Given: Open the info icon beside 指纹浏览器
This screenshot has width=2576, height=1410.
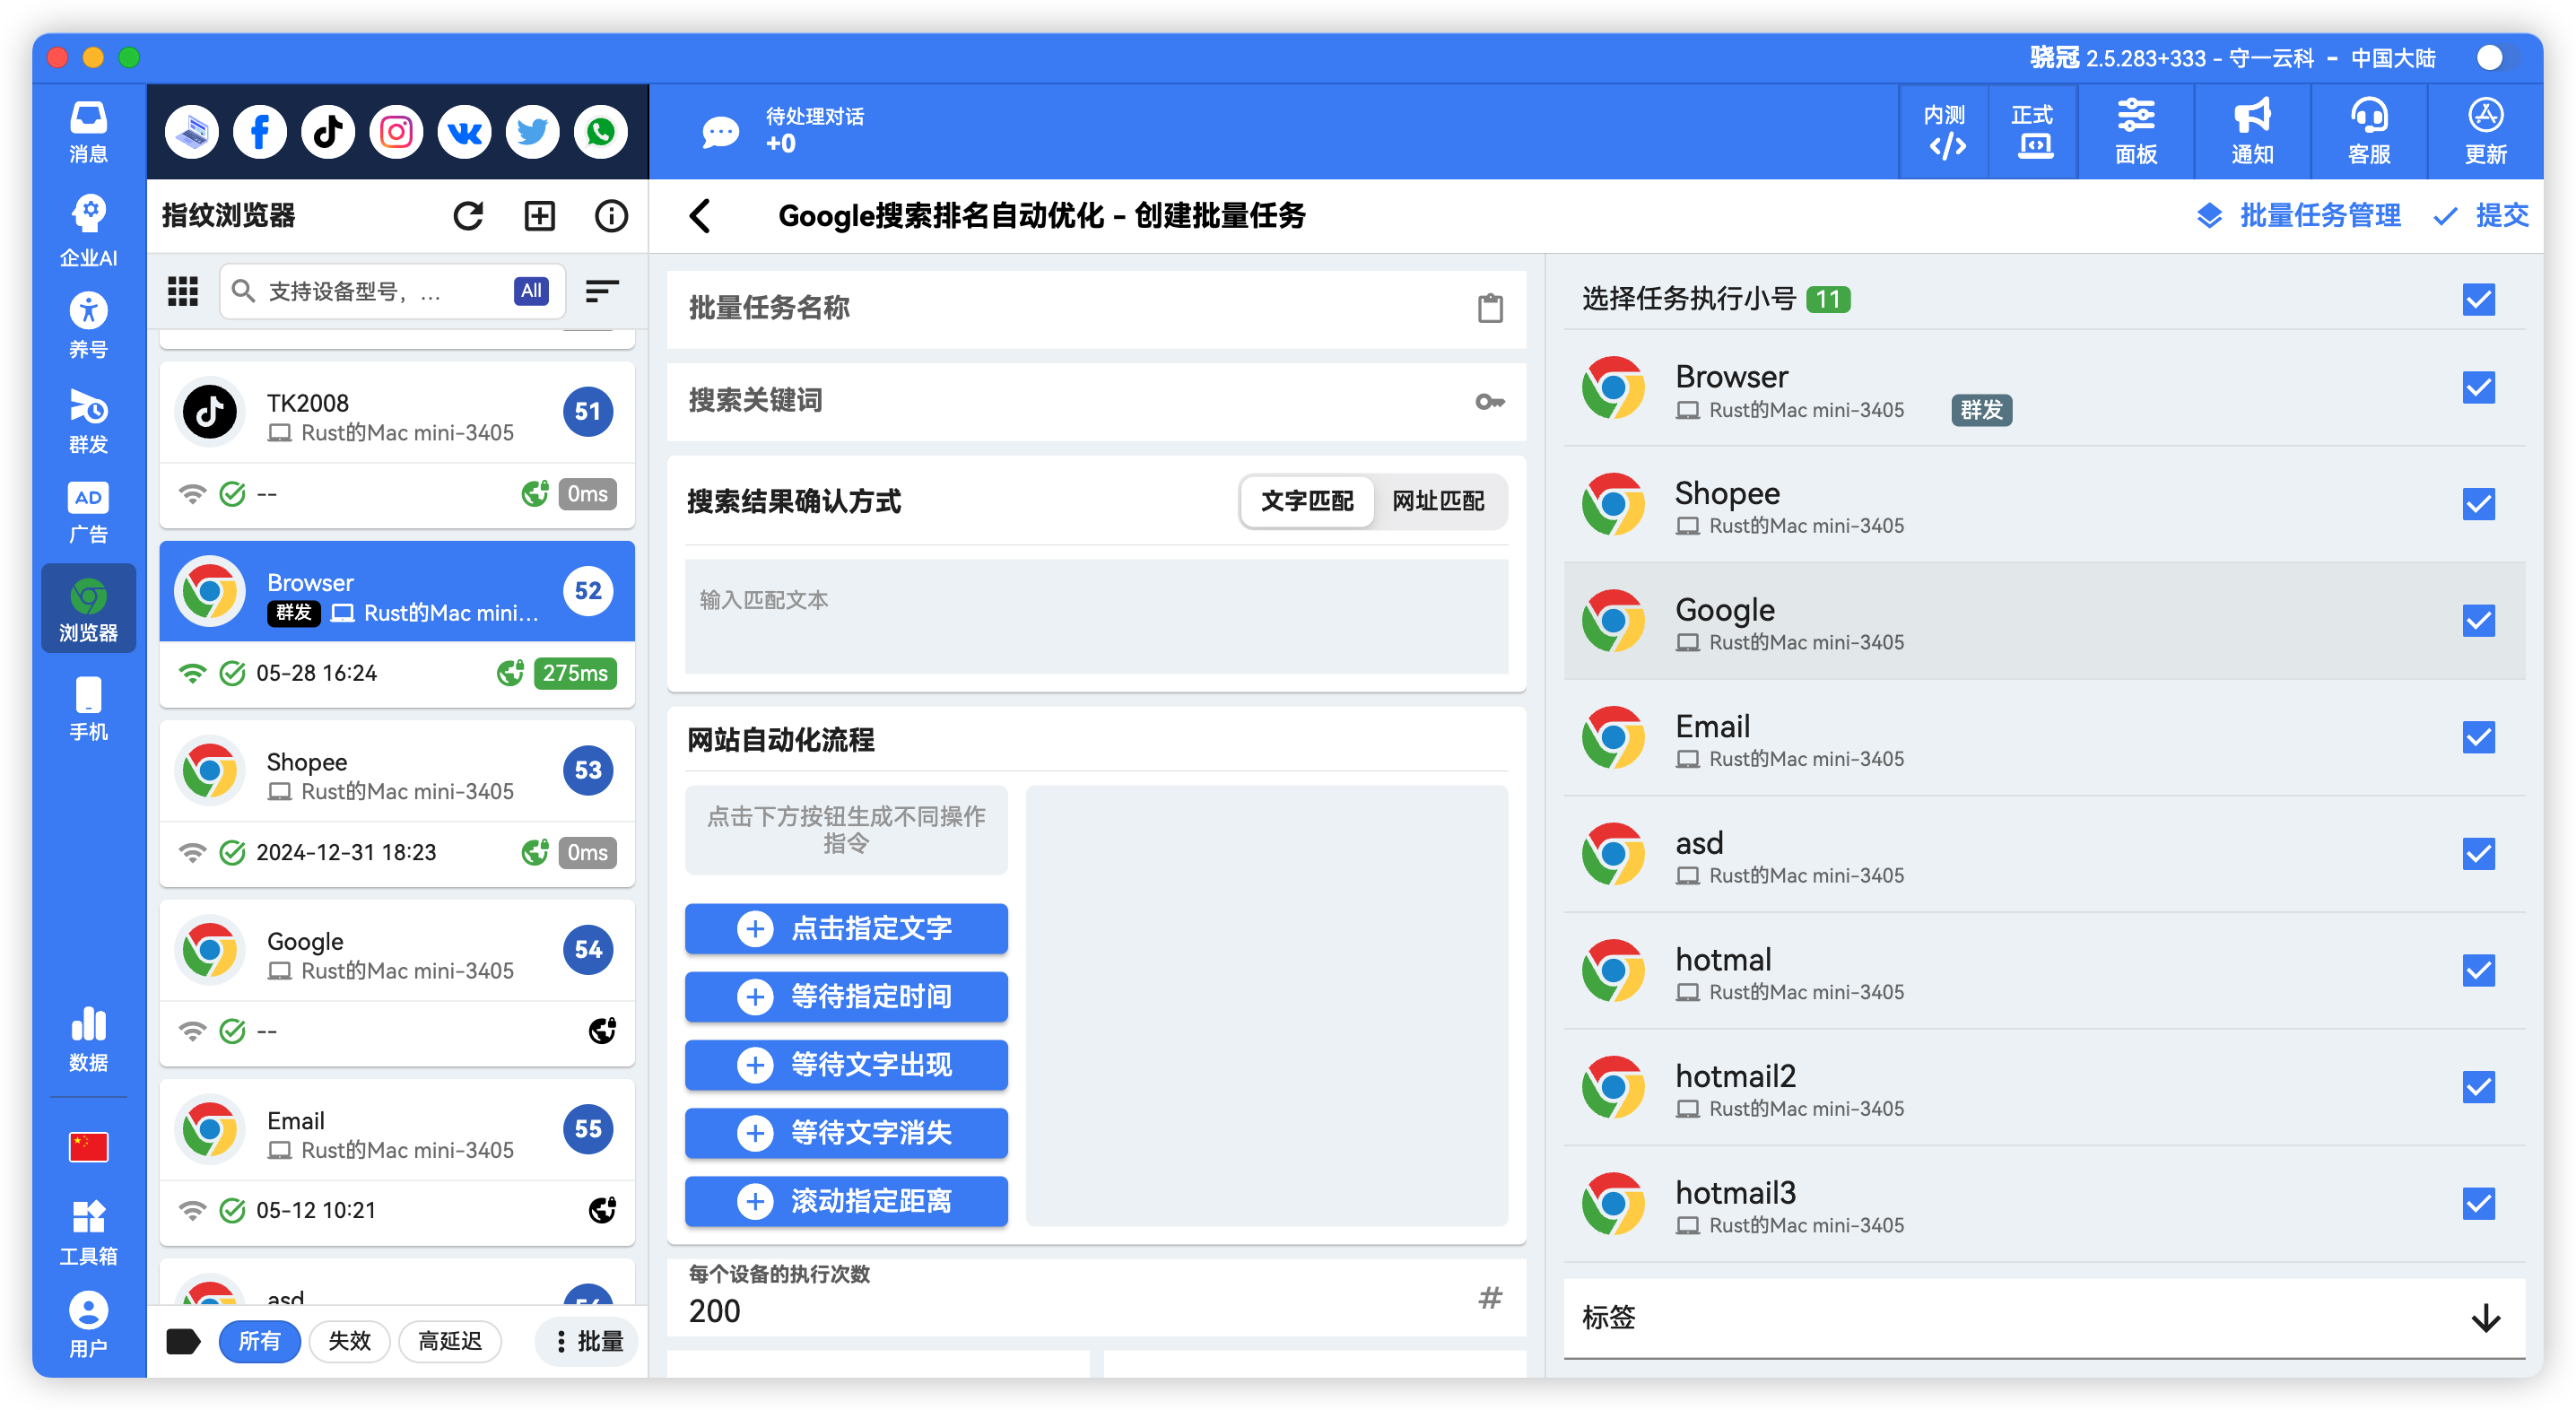Looking at the screenshot, I should 611,215.
